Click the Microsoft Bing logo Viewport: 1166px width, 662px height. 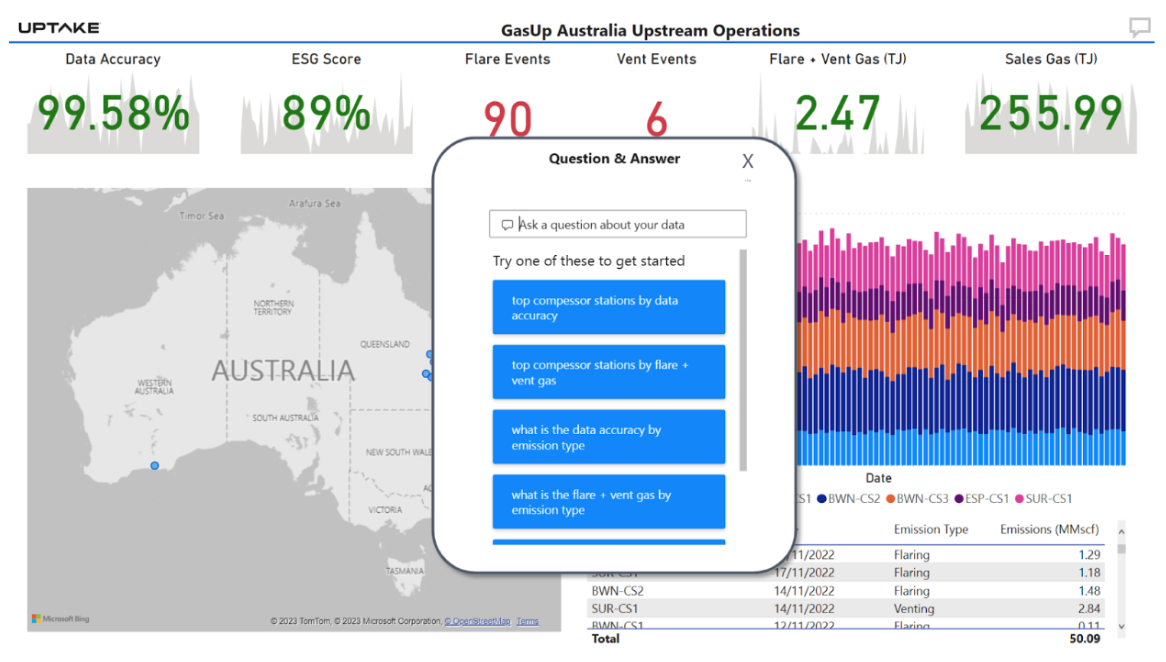(x=61, y=619)
